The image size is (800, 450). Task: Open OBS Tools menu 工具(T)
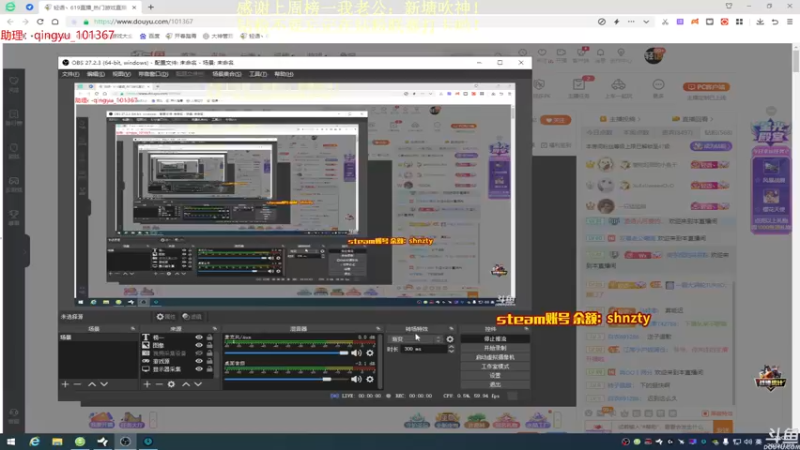(258, 74)
